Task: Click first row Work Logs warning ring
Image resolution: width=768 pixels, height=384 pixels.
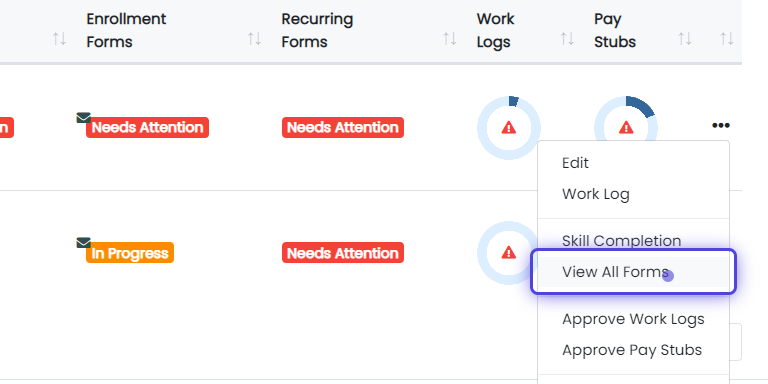Action: click(x=509, y=128)
